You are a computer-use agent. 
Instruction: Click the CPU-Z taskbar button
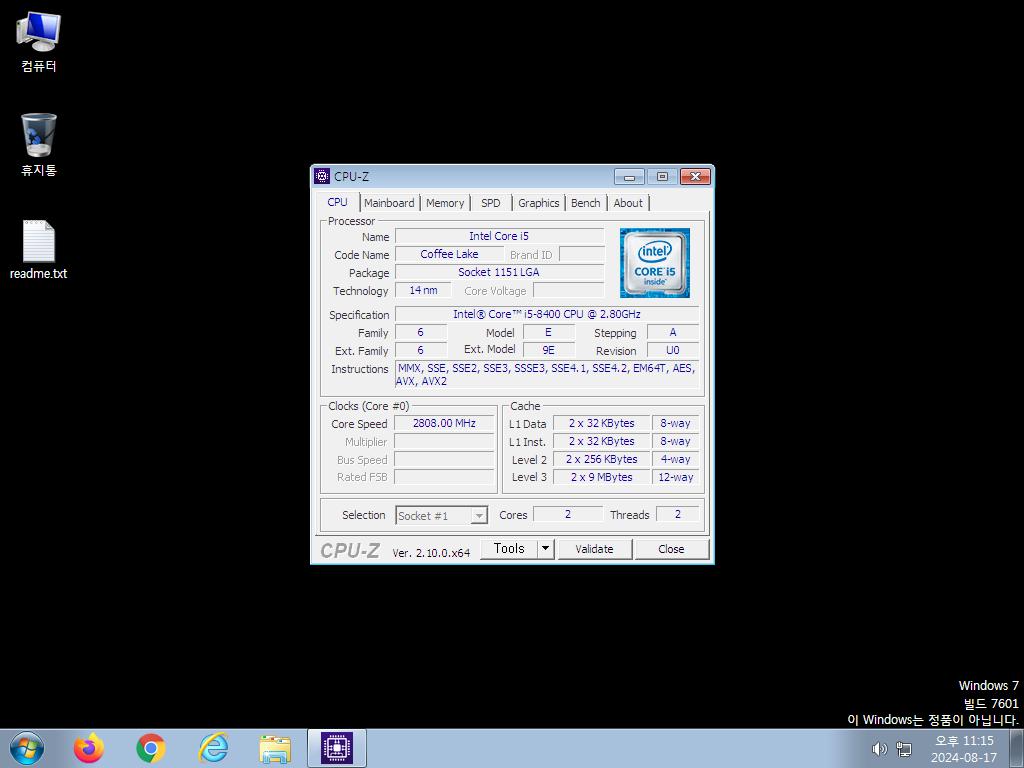[x=337, y=748]
